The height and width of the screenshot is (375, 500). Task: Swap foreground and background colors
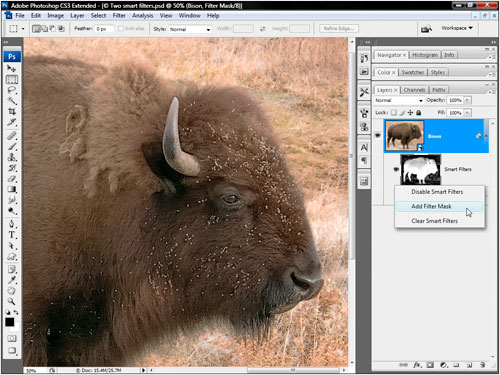coord(16,312)
